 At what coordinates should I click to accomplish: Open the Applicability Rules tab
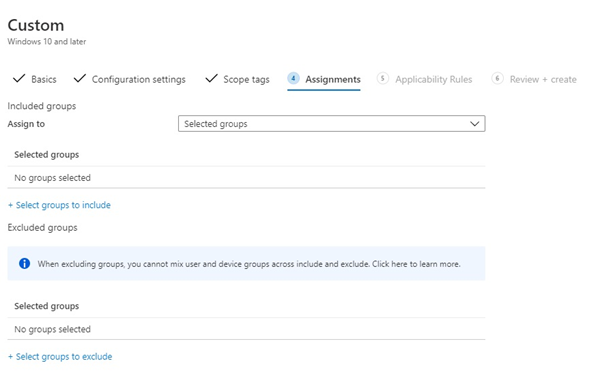pos(434,79)
